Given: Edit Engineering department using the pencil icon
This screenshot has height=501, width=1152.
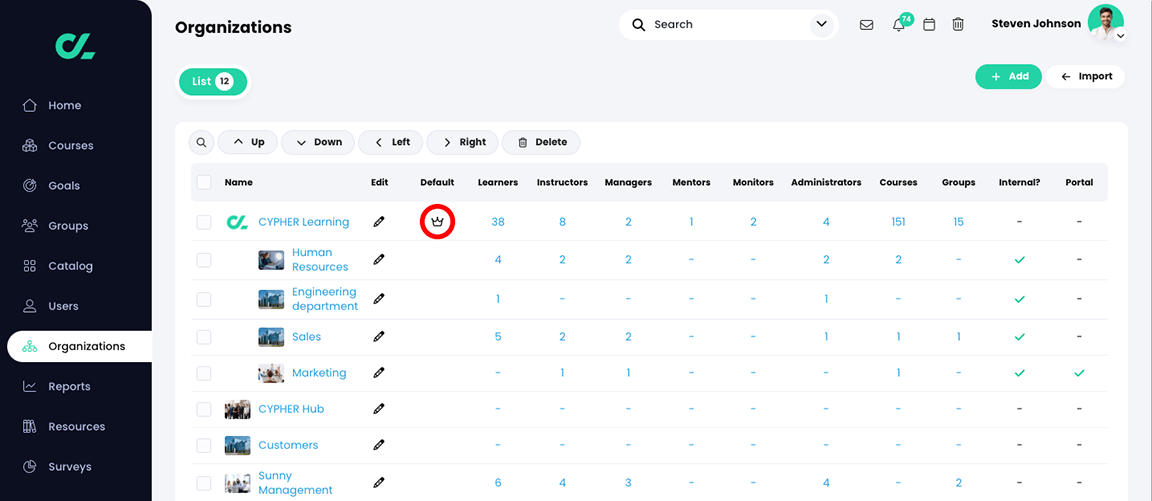Looking at the screenshot, I should [378, 299].
